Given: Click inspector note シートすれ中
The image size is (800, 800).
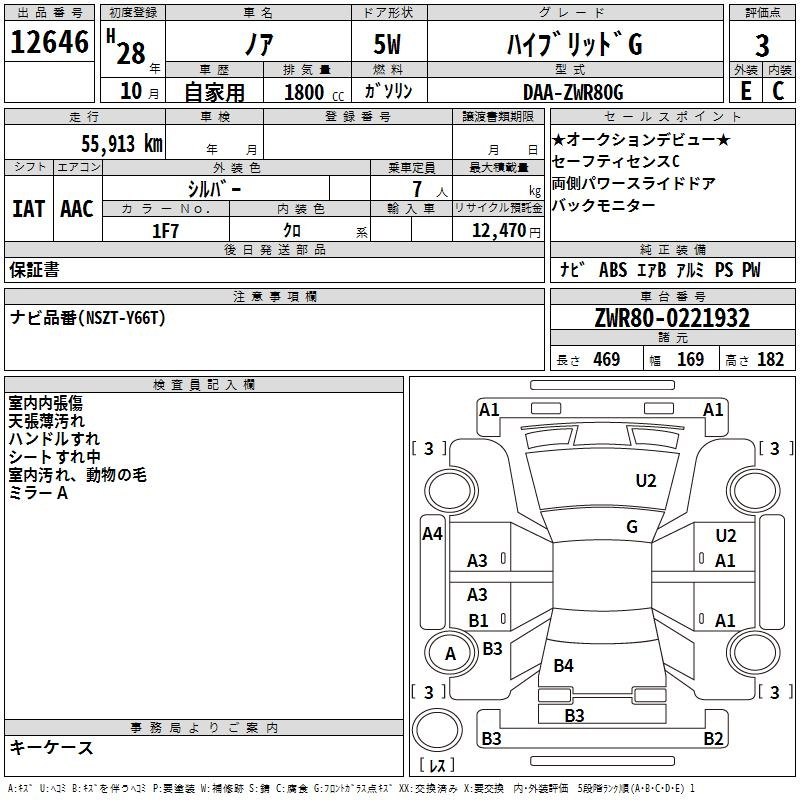Looking at the screenshot, I should click(x=54, y=457).
